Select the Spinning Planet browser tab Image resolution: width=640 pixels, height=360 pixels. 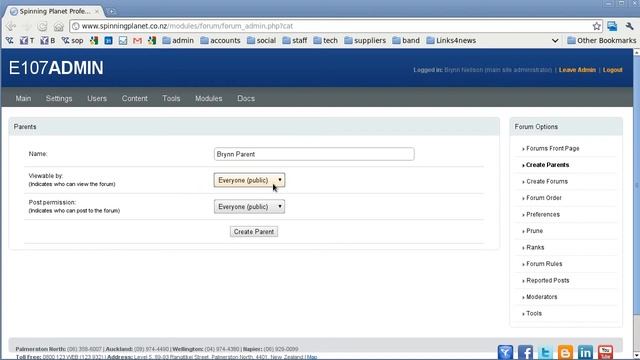point(54,11)
